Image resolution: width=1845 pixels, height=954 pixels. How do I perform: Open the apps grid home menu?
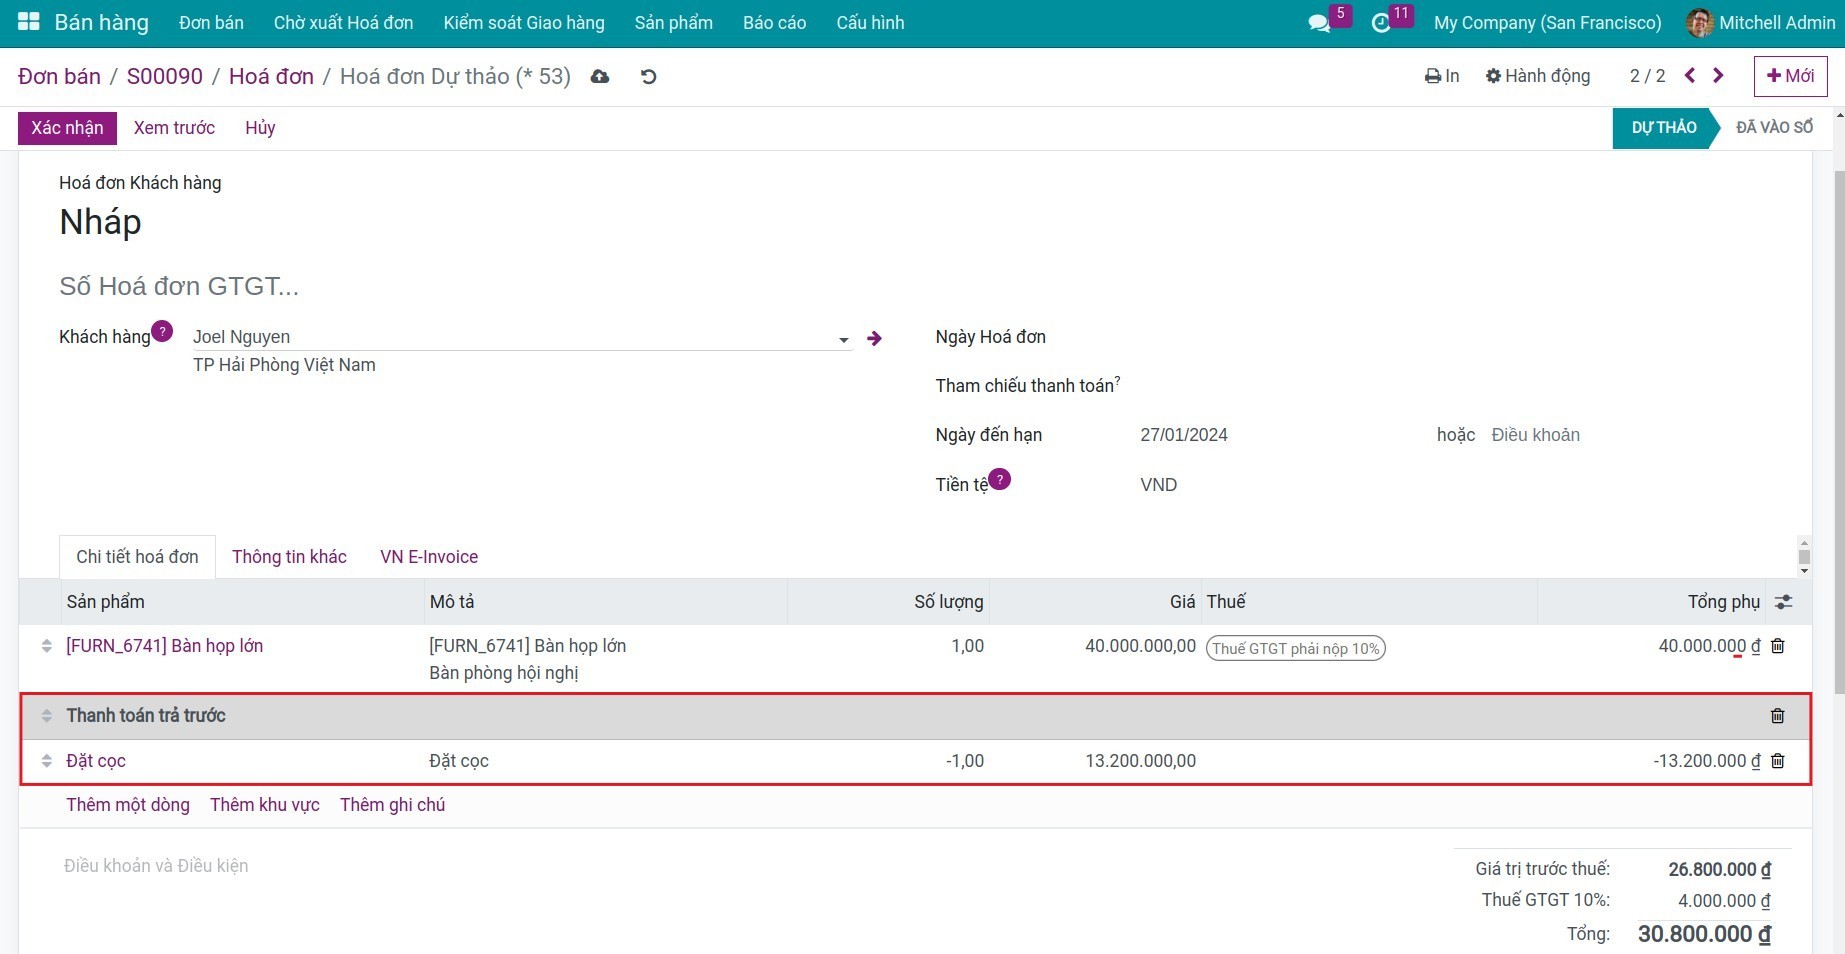(29, 22)
